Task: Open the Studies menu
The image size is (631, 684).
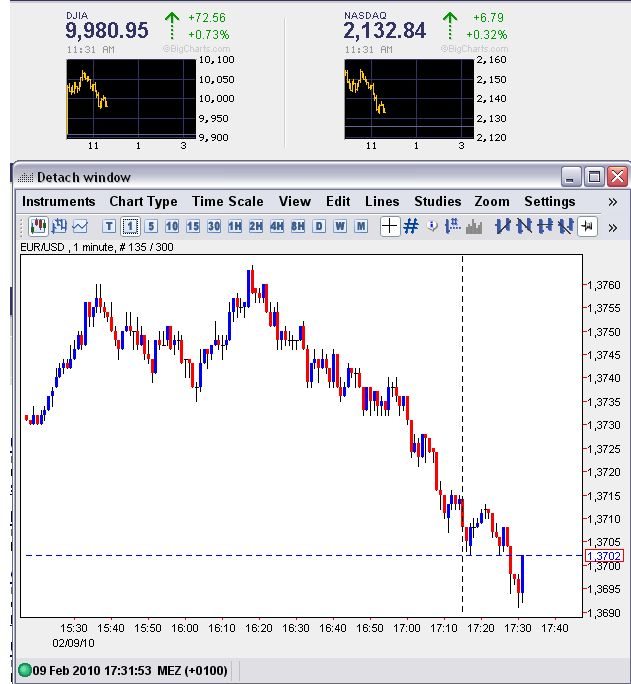Action: (x=437, y=202)
